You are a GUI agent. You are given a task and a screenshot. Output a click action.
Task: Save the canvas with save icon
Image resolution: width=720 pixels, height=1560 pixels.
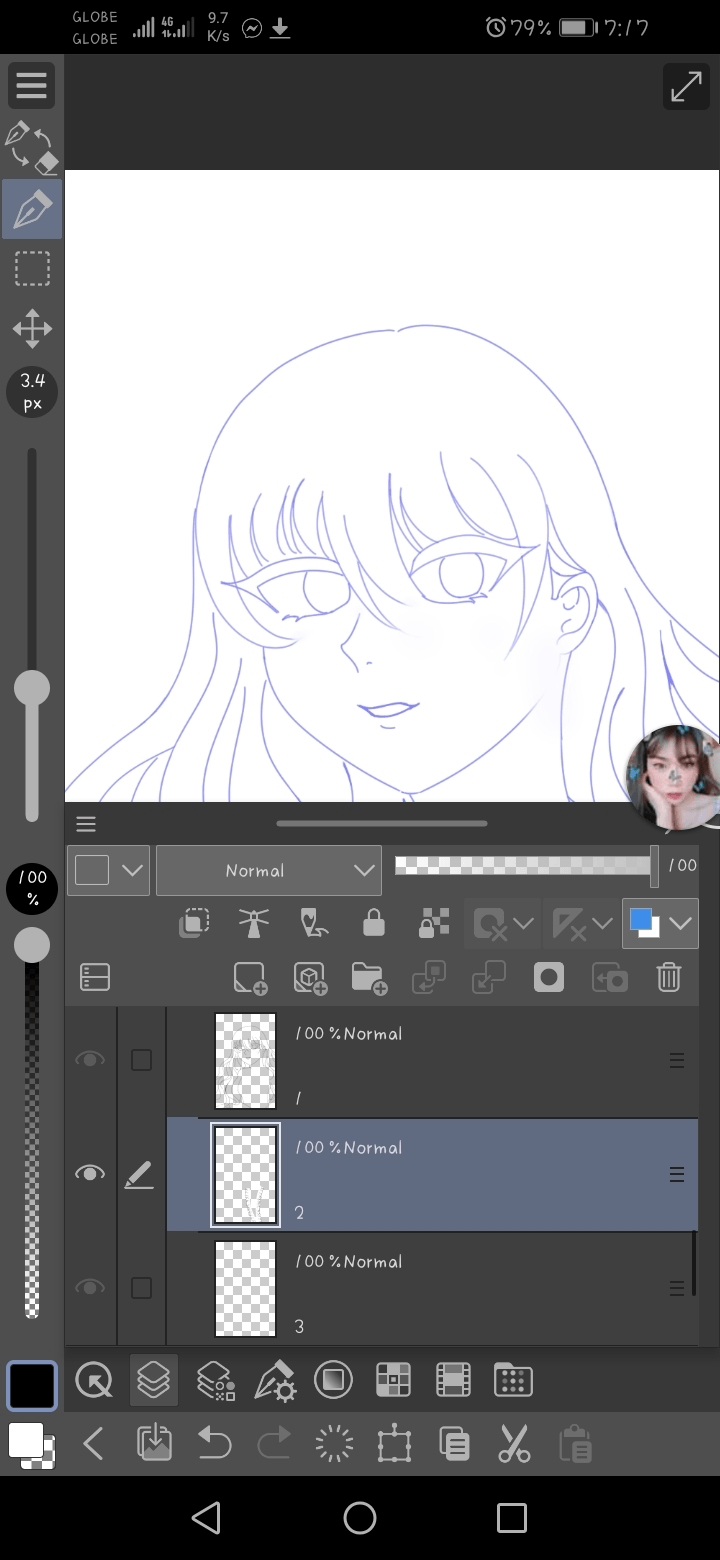click(x=154, y=1444)
